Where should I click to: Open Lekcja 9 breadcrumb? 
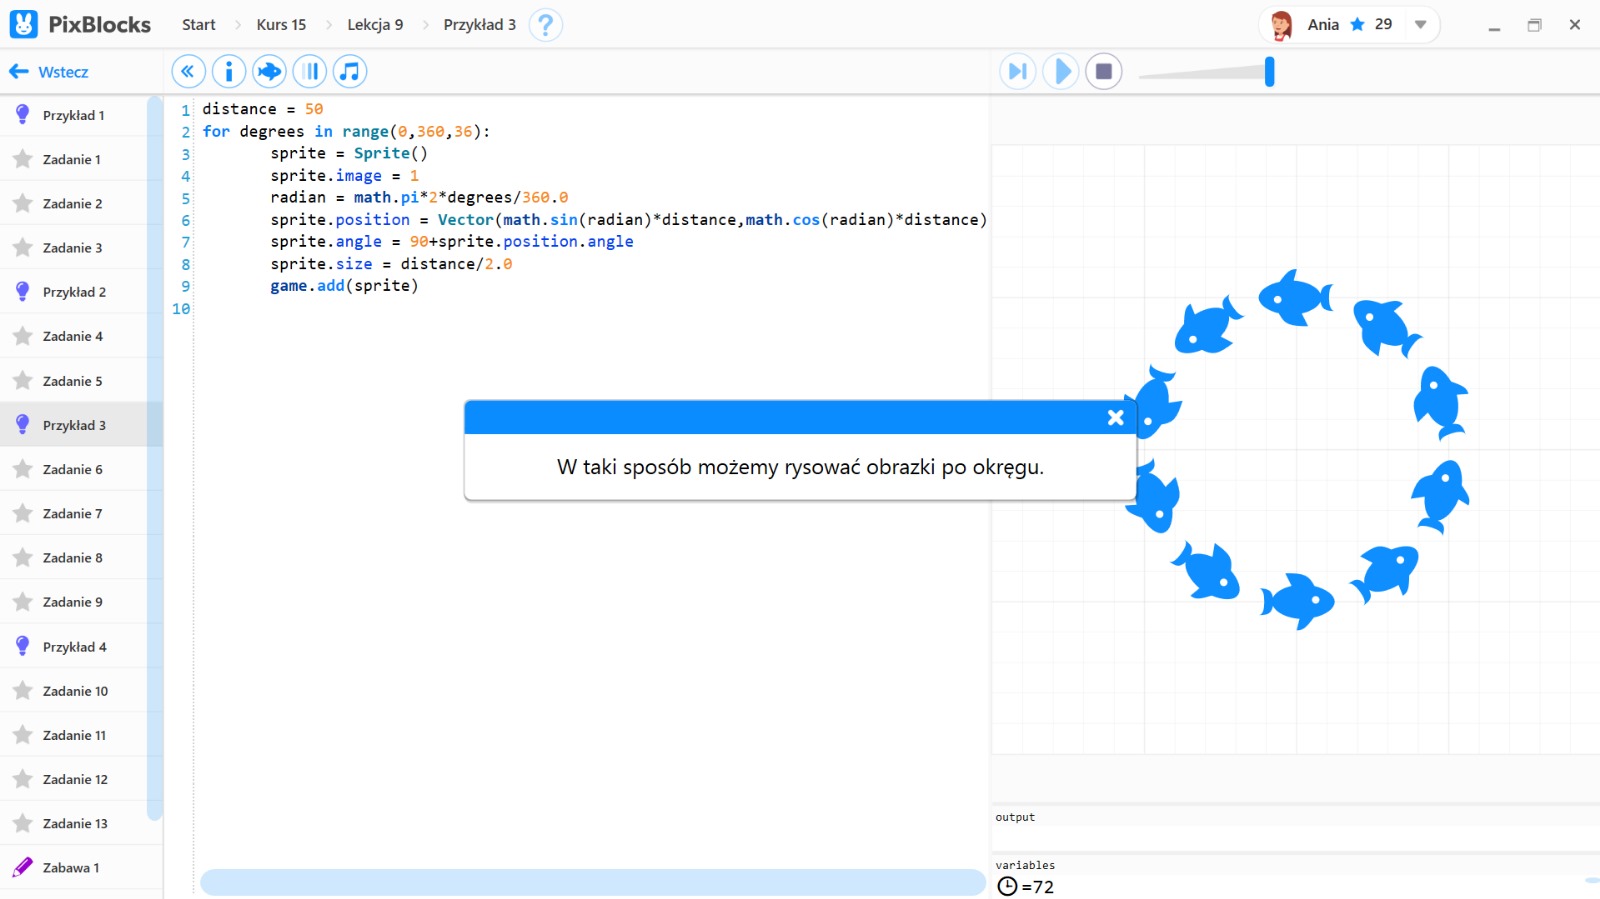pos(375,25)
